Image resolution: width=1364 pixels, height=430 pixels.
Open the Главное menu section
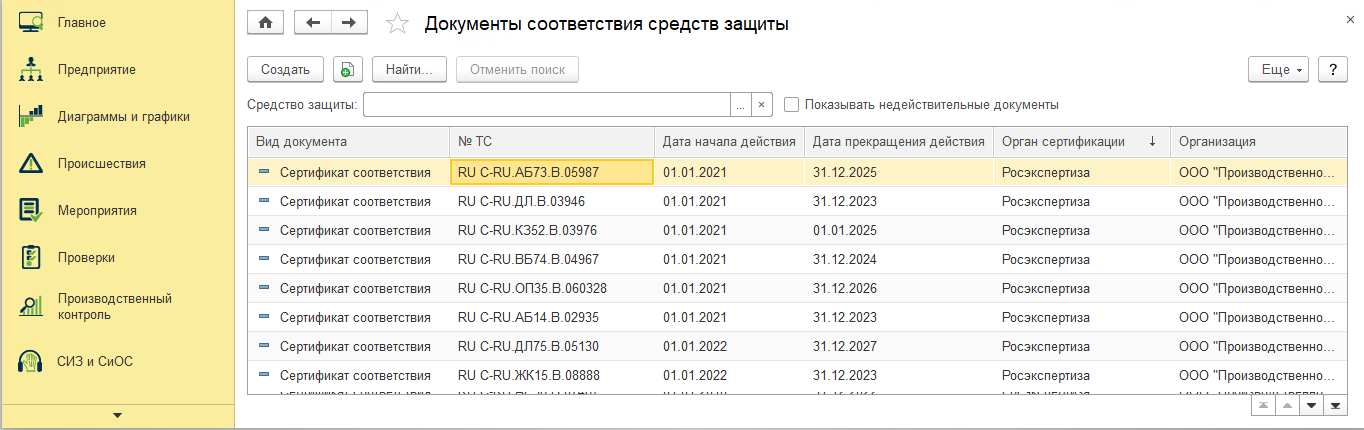click(81, 23)
